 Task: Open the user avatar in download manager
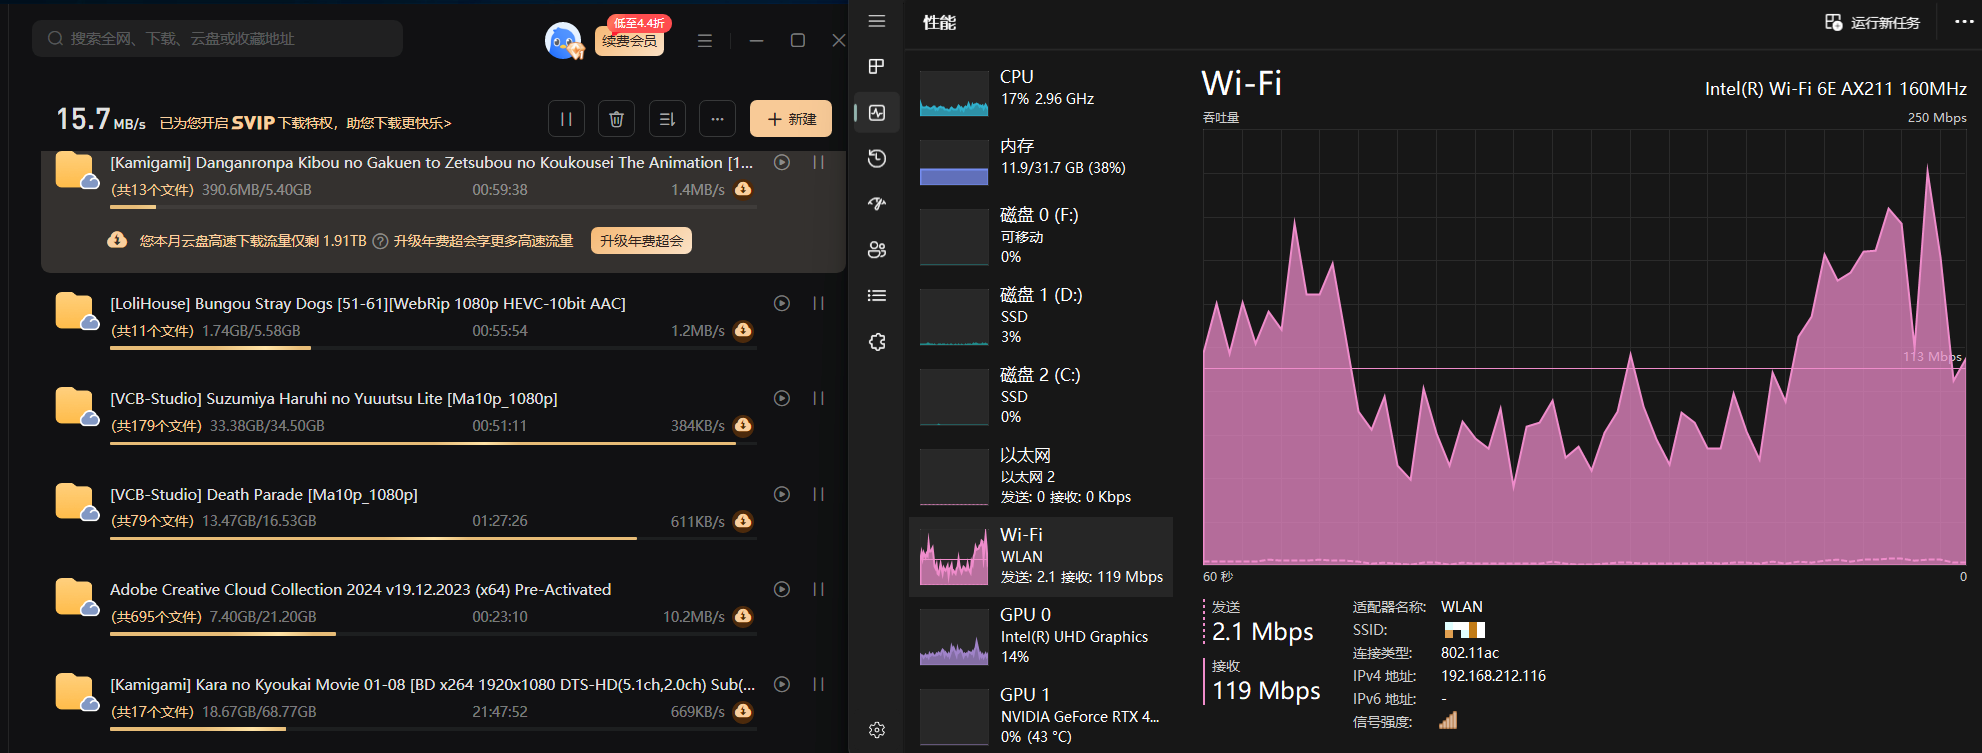click(x=563, y=41)
